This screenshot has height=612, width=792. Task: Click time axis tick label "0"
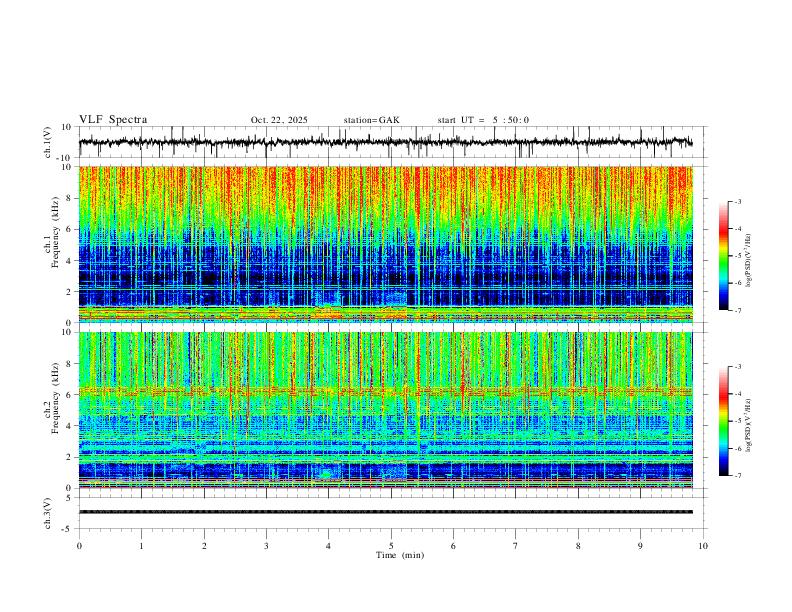tap(79, 546)
